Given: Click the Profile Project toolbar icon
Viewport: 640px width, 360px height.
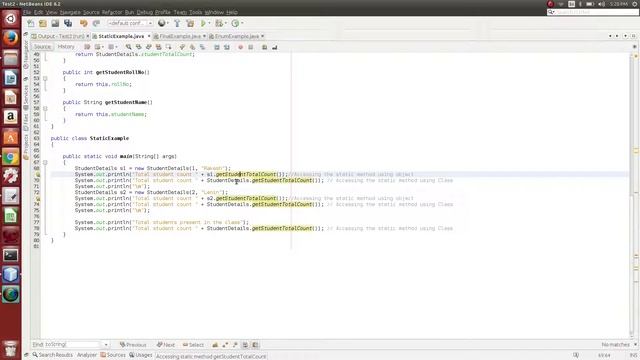Looking at the screenshot, I should (235, 23).
